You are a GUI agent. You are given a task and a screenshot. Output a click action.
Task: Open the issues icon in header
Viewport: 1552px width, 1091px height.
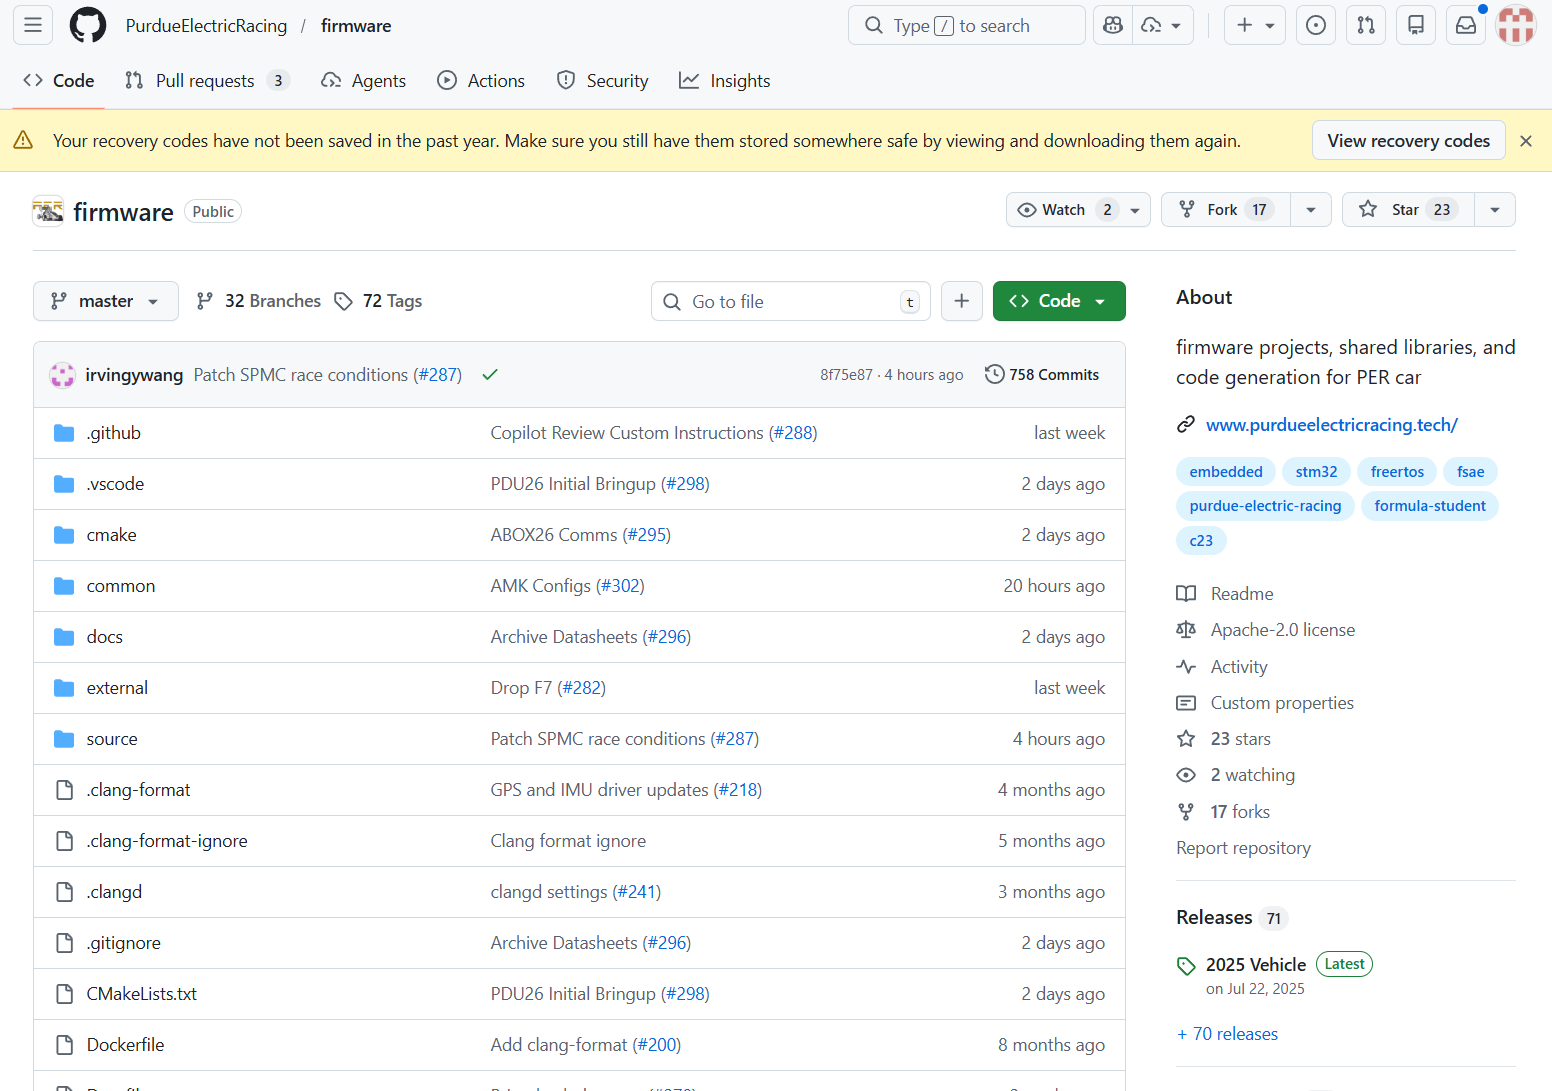point(1316,25)
